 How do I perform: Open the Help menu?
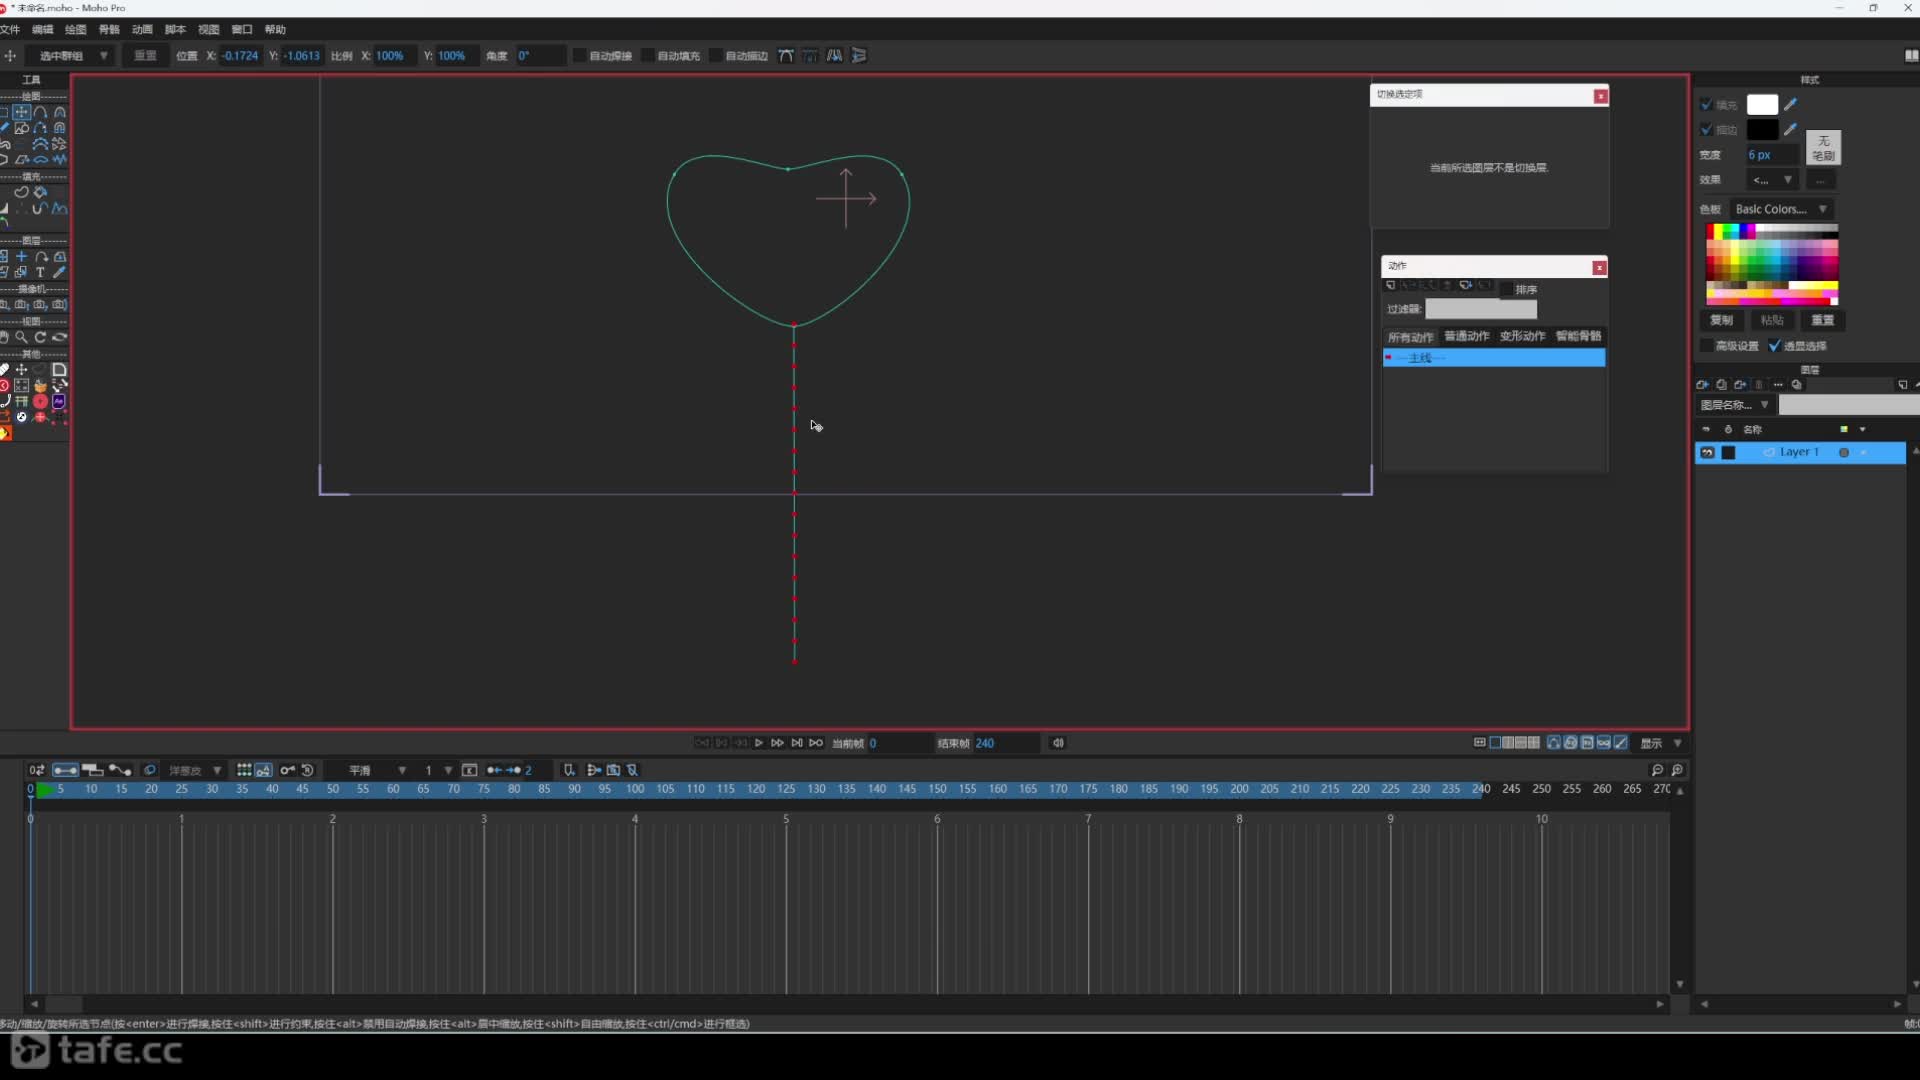pyautogui.click(x=275, y=29)
